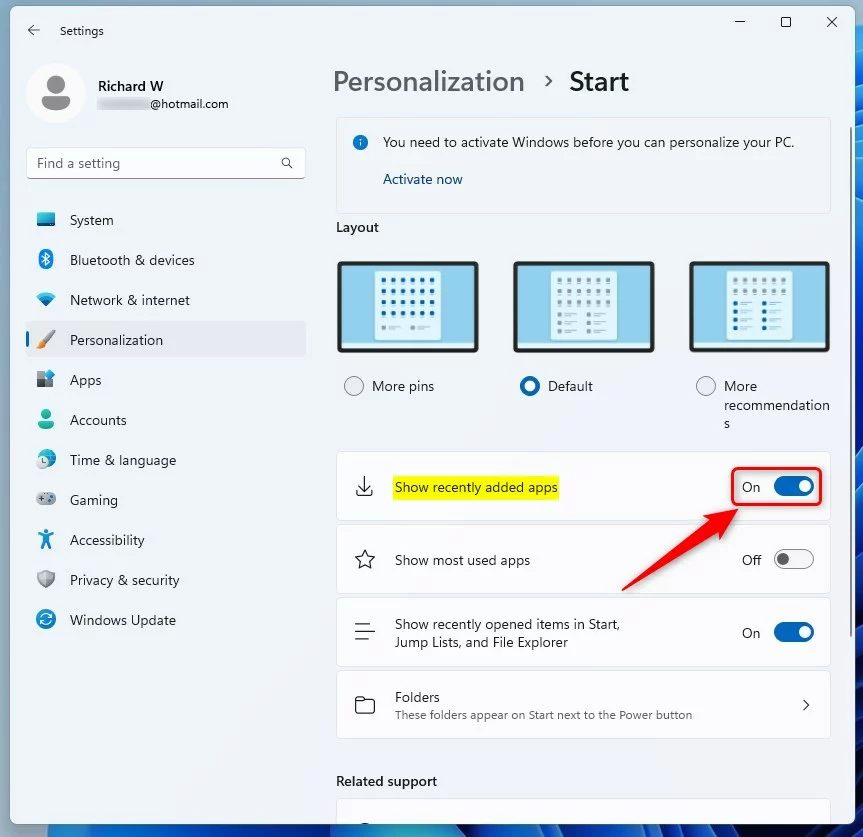The image size is (863, 837).
Task: Select the More pins layout option
Action: [x=353, y=385]
